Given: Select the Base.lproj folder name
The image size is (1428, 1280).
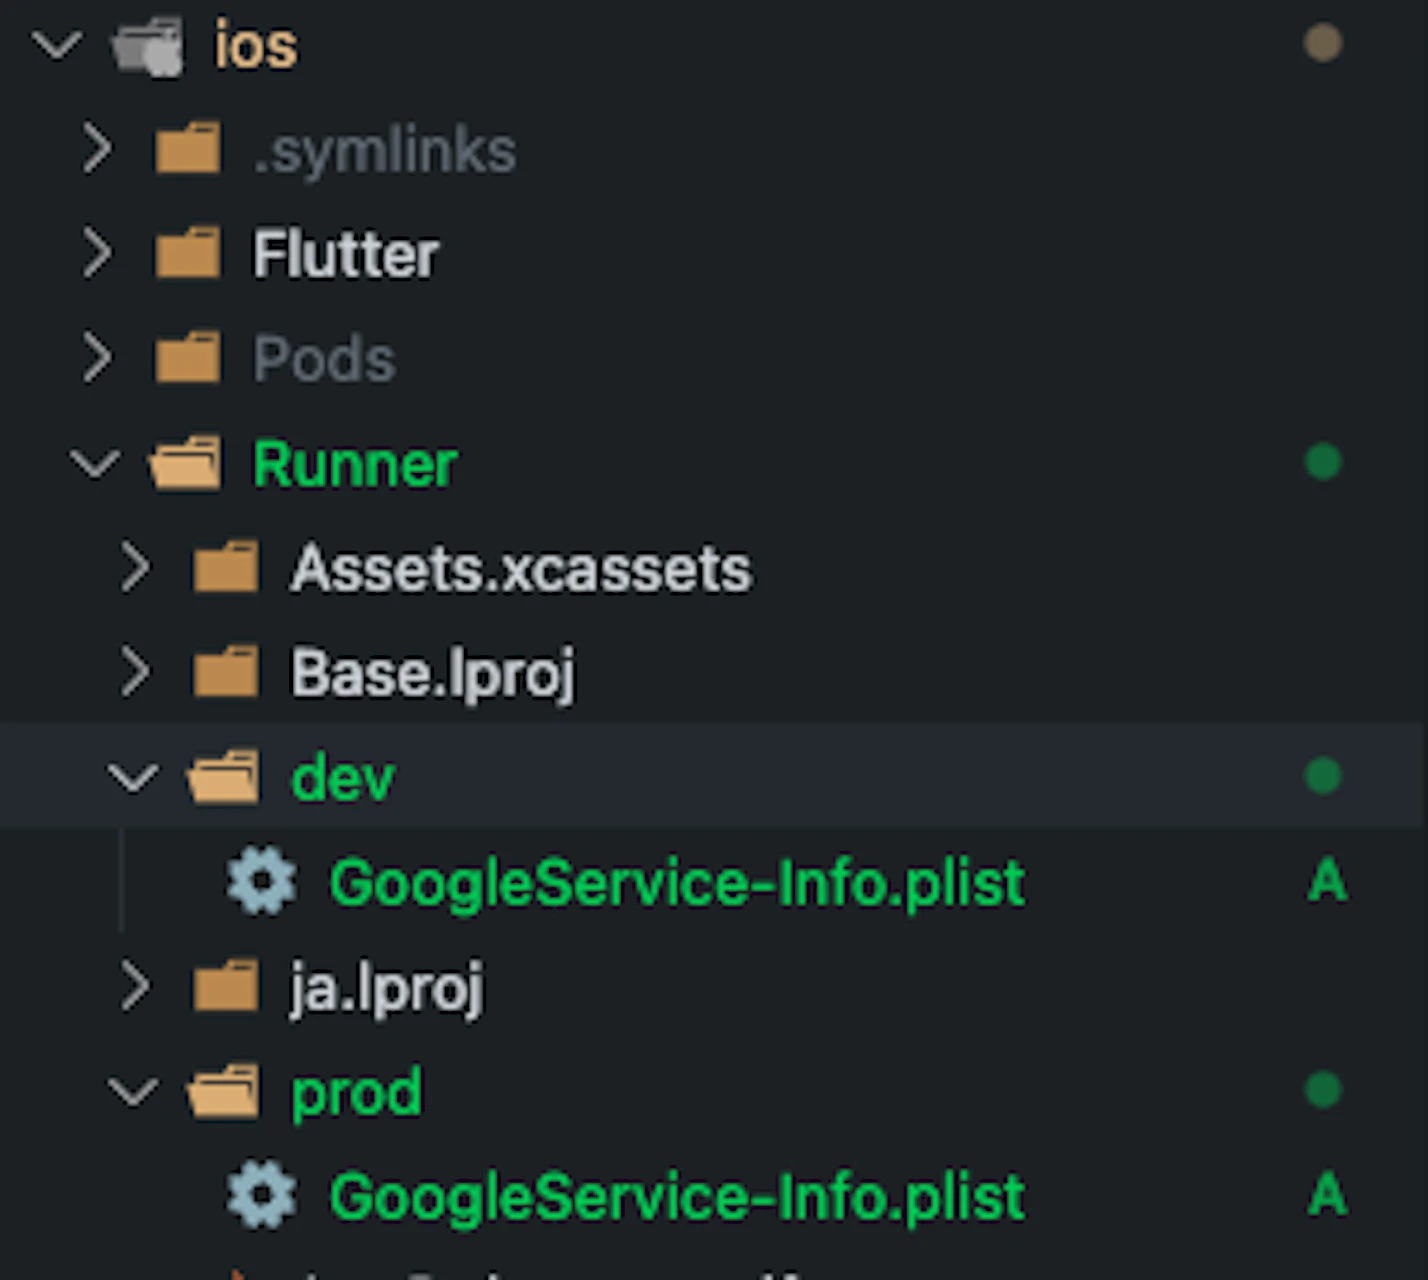Looking at the screenshot, I should (433, 674).
